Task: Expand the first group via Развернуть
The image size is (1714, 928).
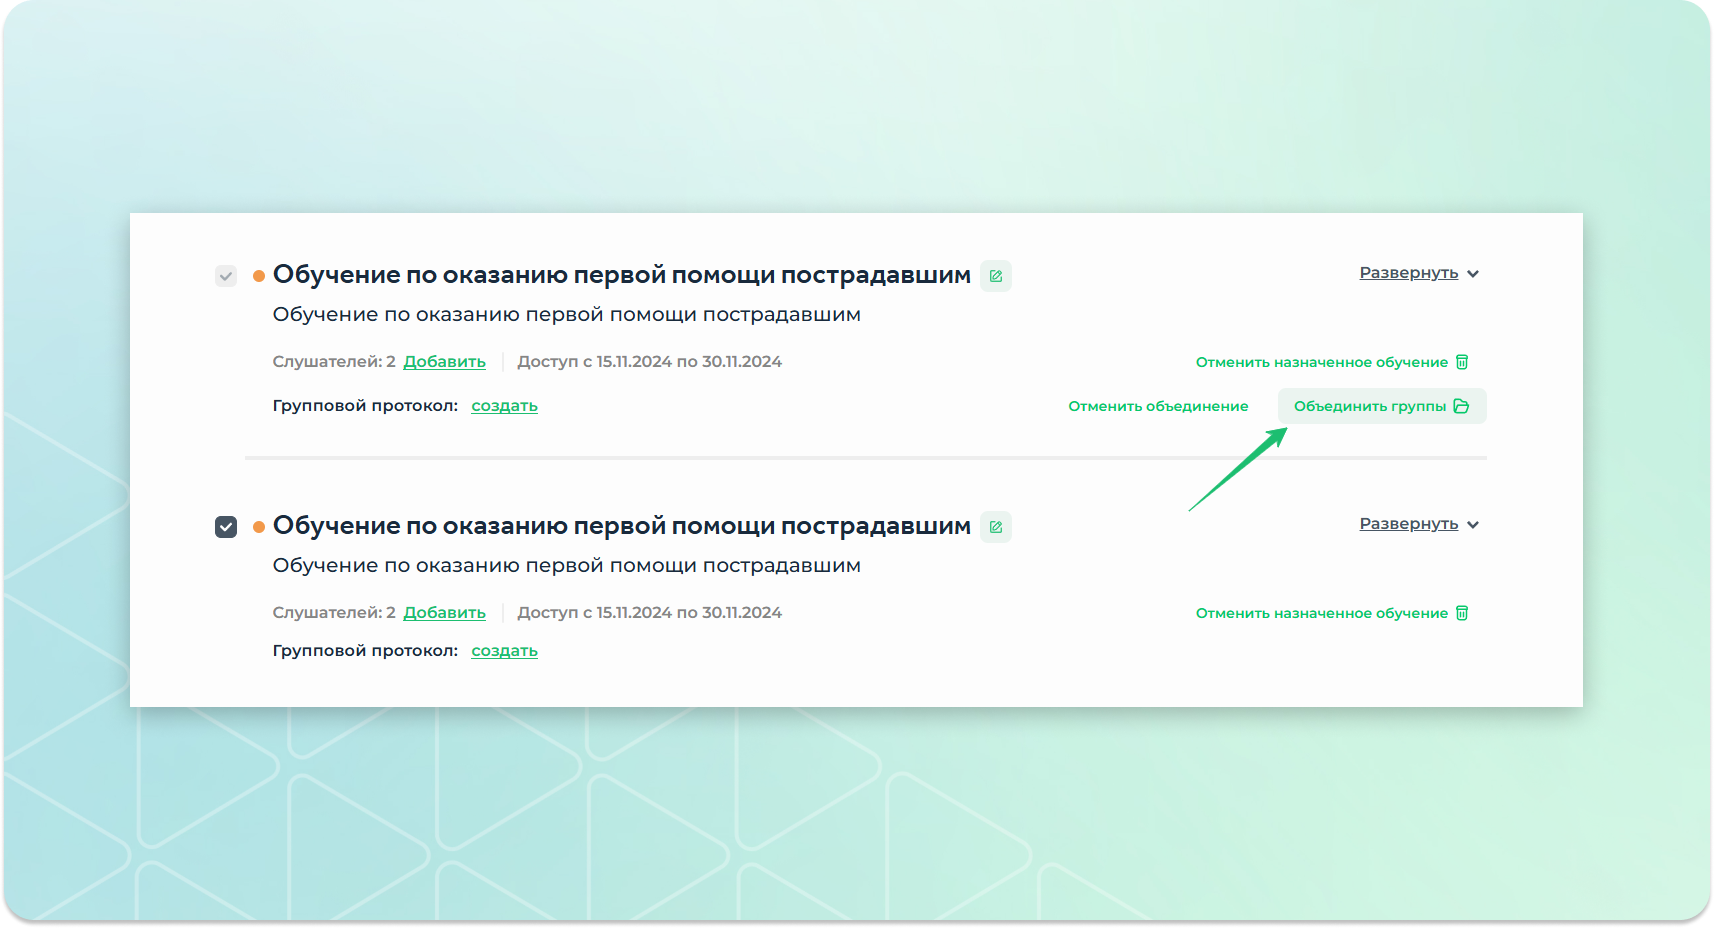Action: point(1408,273)
